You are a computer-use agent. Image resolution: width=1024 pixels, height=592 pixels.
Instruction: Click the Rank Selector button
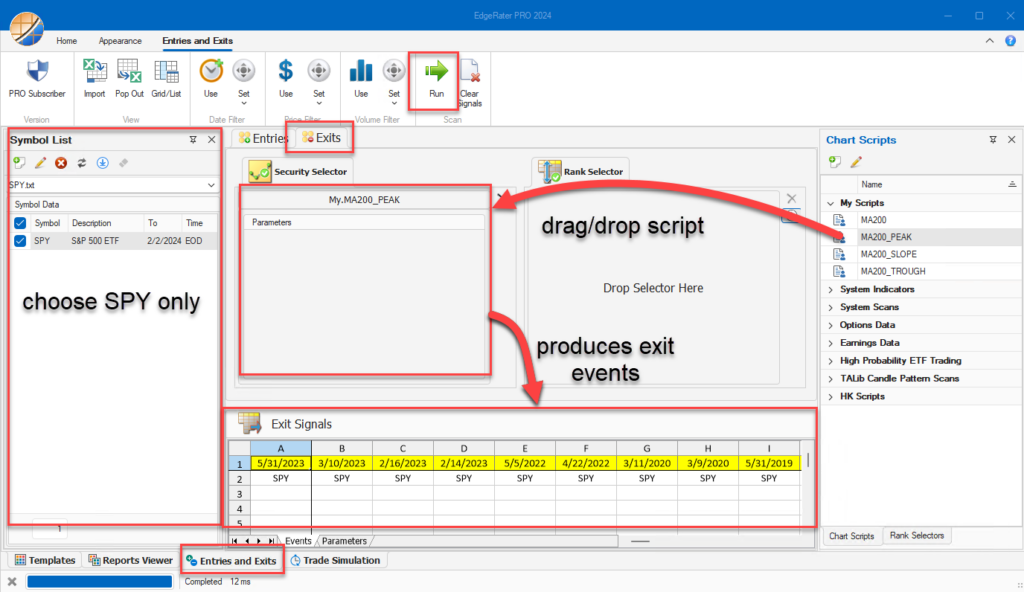pyautogui.click(x=581, y=171)
